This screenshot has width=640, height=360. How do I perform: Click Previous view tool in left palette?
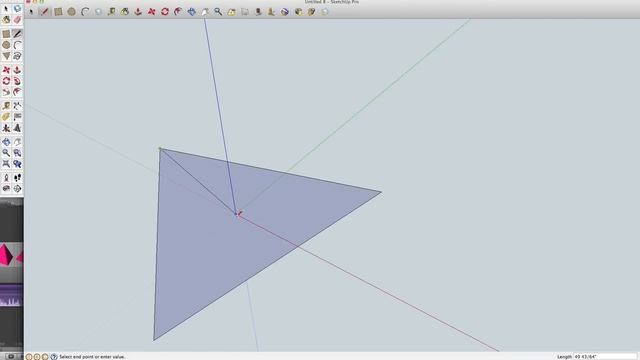point(17,164)
